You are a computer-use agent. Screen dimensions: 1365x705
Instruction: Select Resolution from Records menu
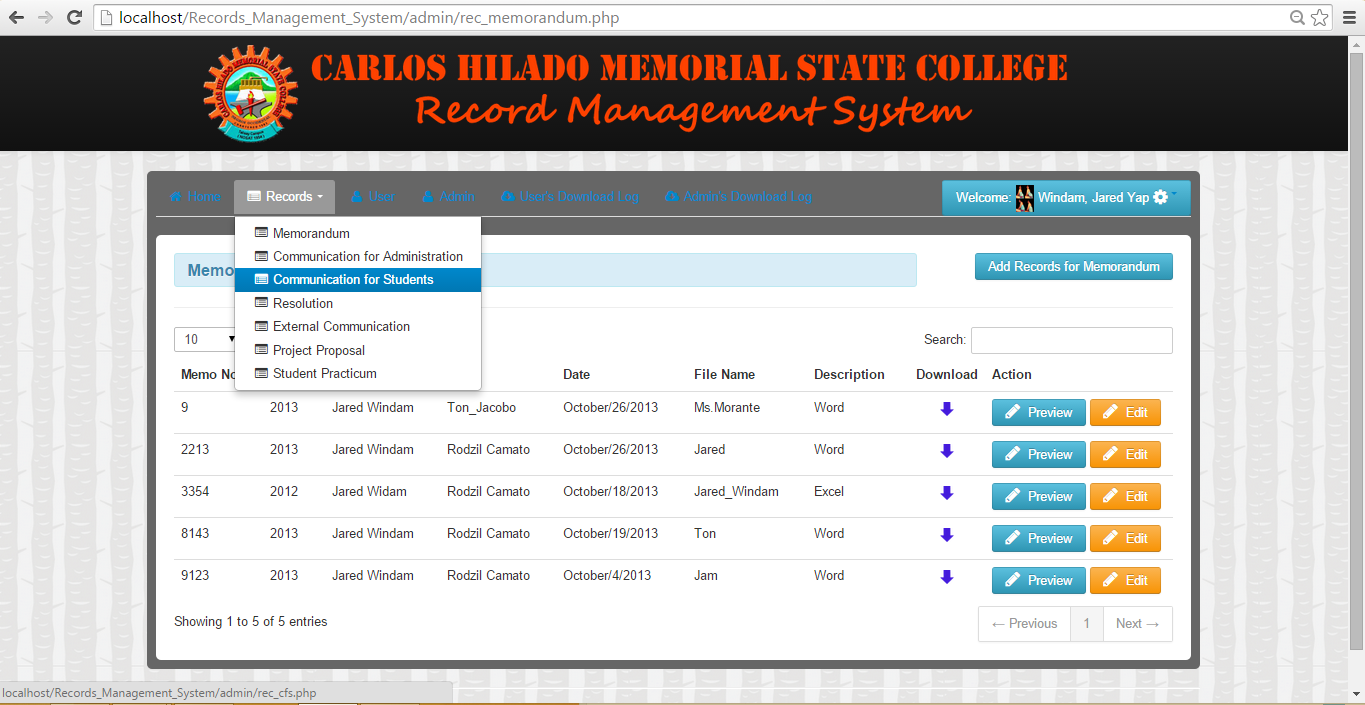[x=302, y=303]
